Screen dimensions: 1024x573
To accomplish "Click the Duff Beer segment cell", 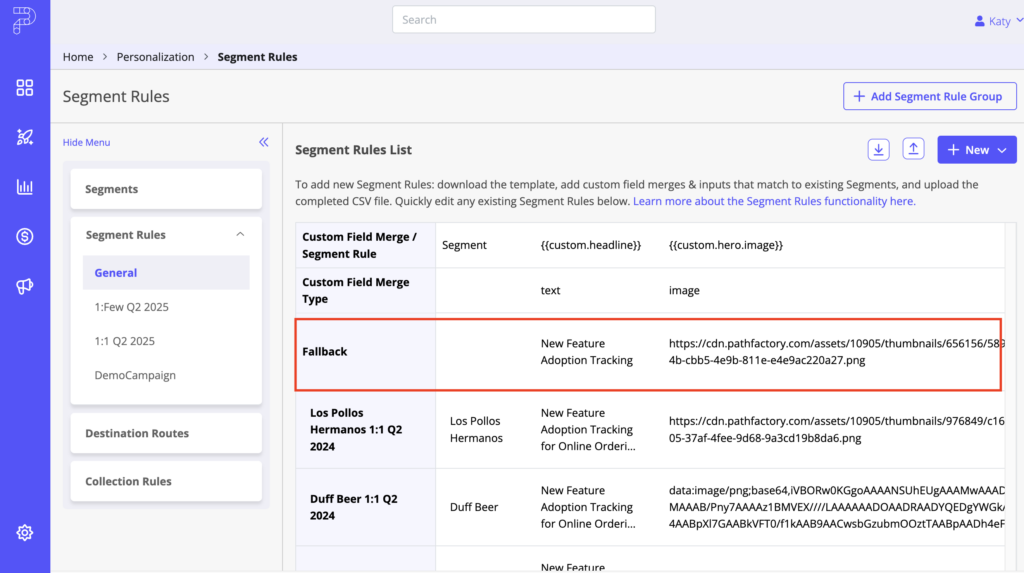I will point(473,507).
